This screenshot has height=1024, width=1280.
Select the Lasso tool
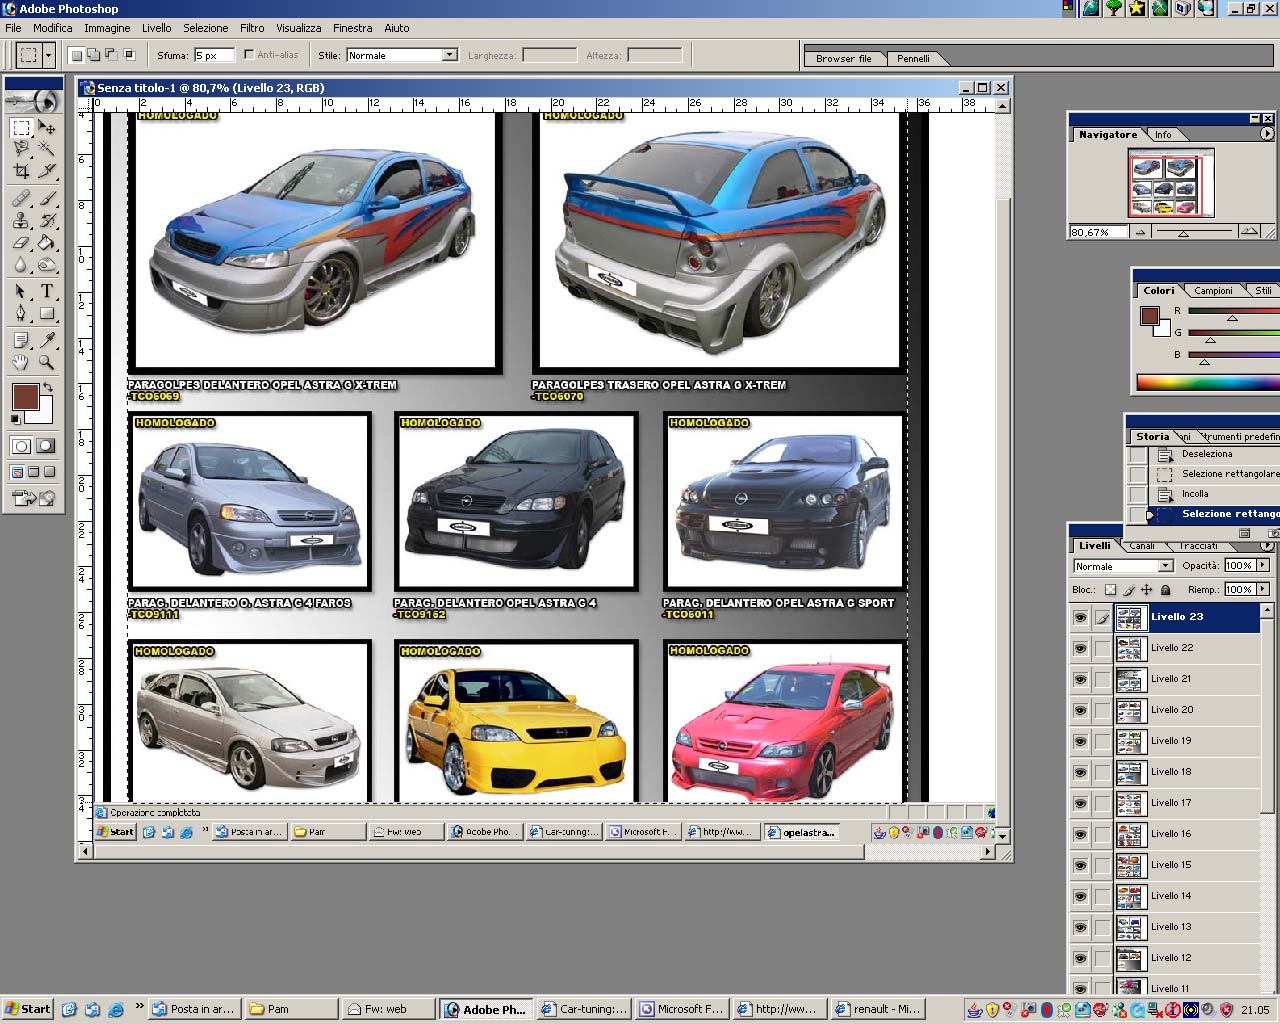pos(21,149)
